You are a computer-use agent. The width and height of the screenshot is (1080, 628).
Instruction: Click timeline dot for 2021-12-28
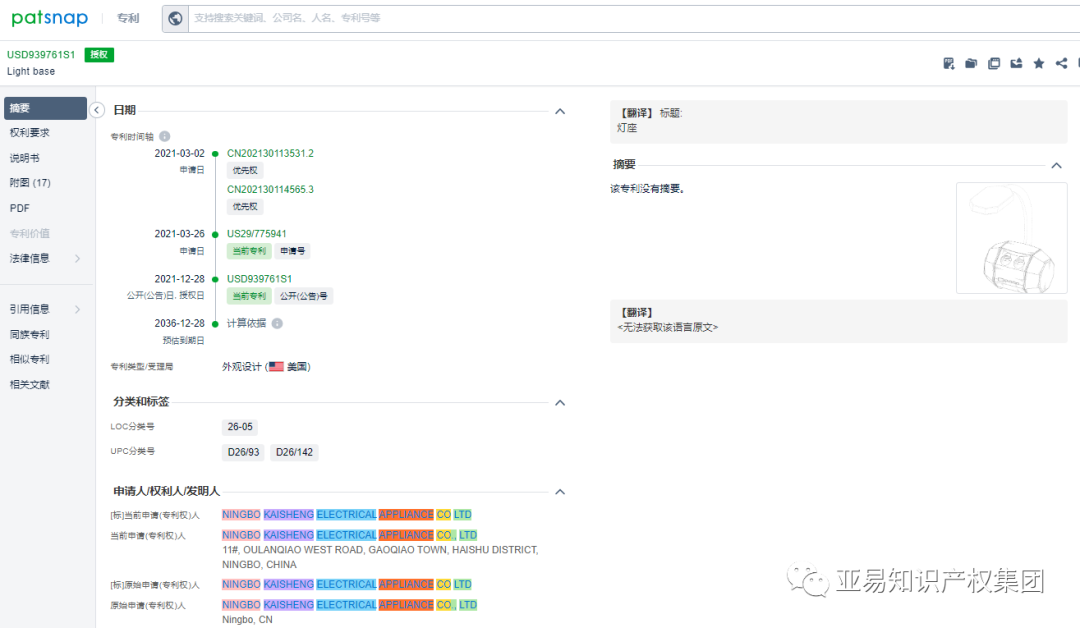pyautogui.click(x=215, y=280)
